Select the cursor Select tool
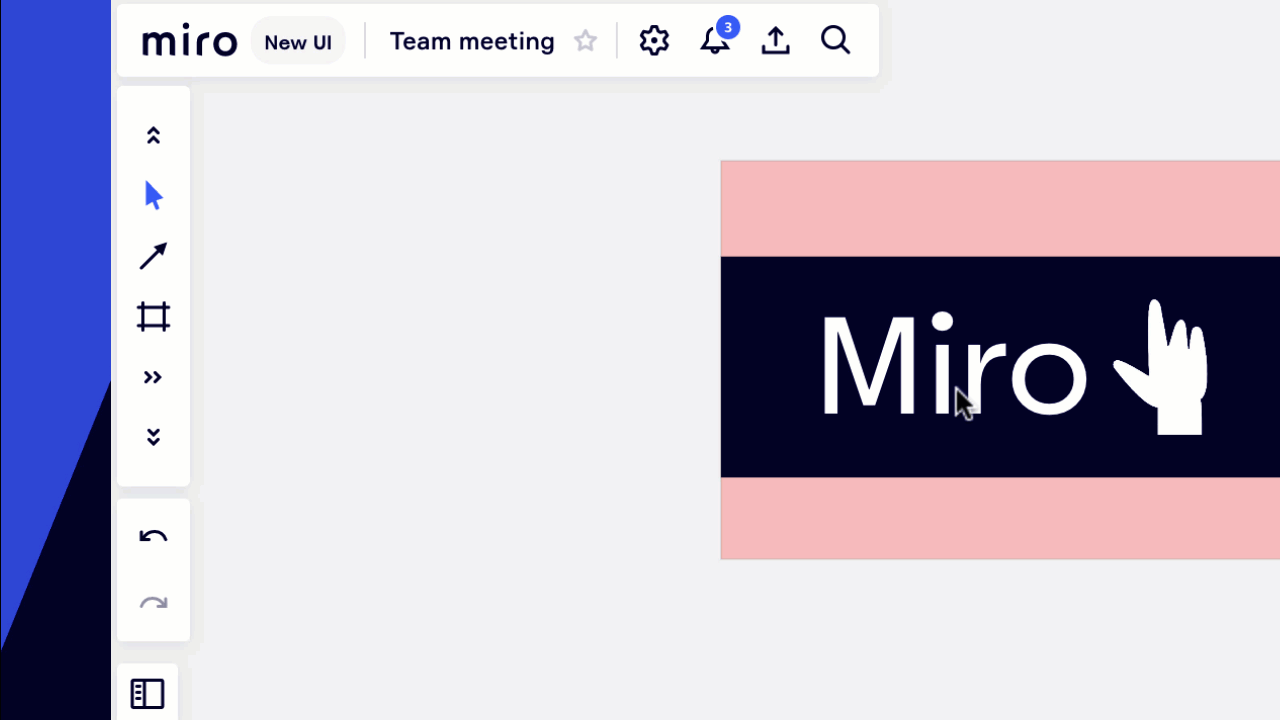Viewport: 1280px width, 720px height. pos(153,195)
